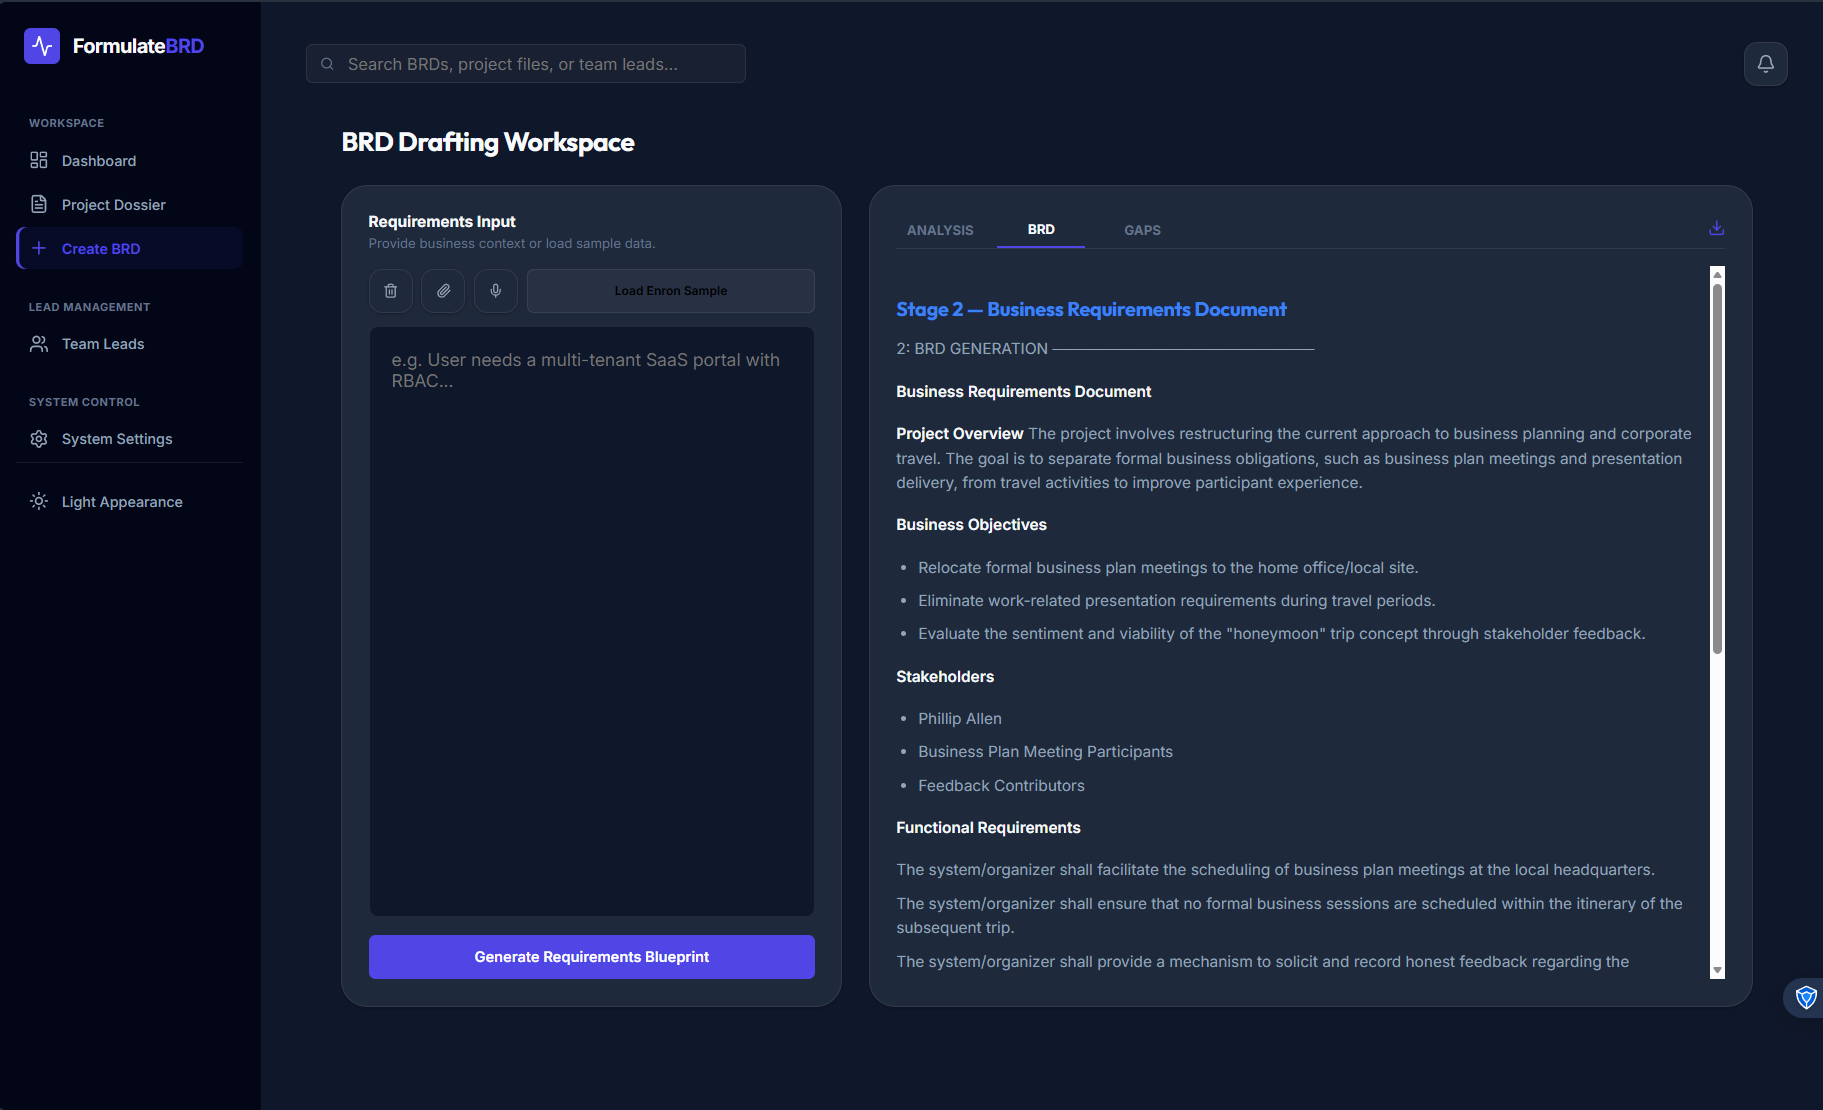Switch to the Gaps tab

coord(1142,230)
